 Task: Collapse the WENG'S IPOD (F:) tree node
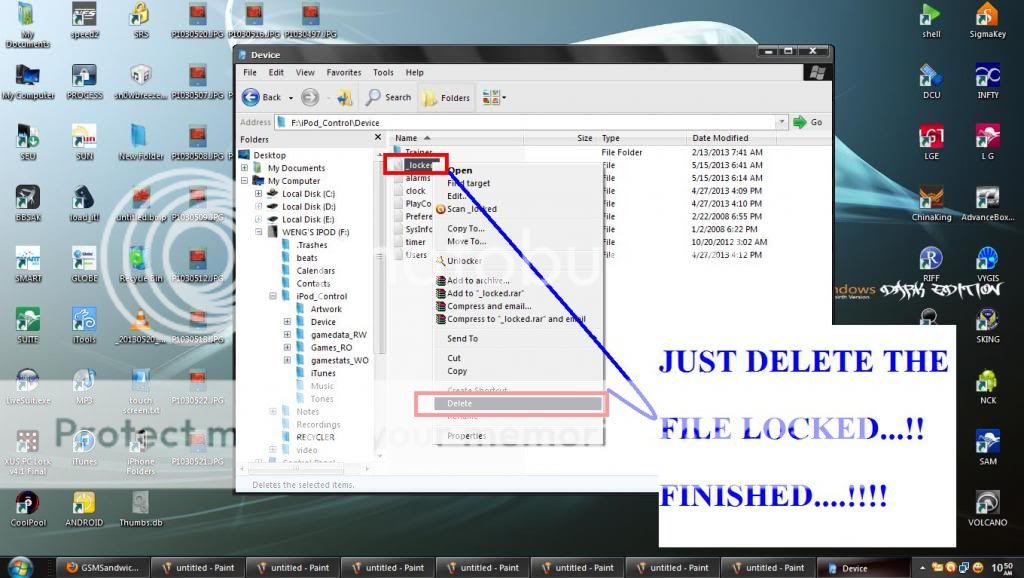259,232
